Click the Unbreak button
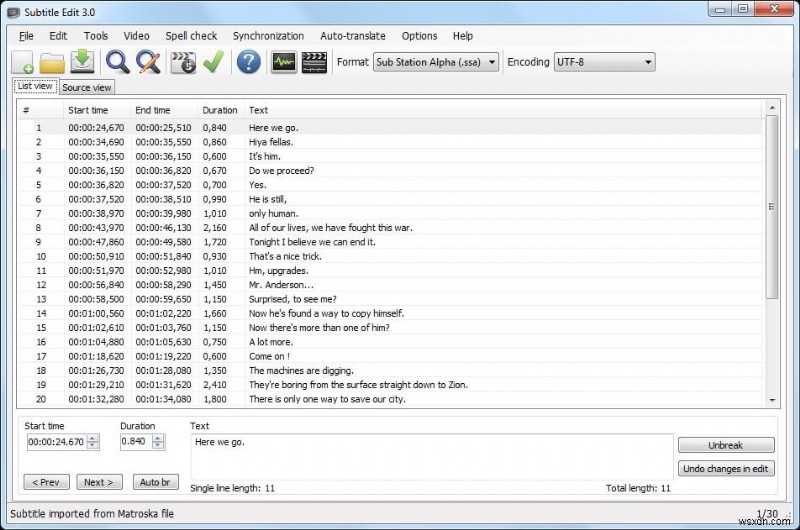800x530 pixels. (726, 445)
